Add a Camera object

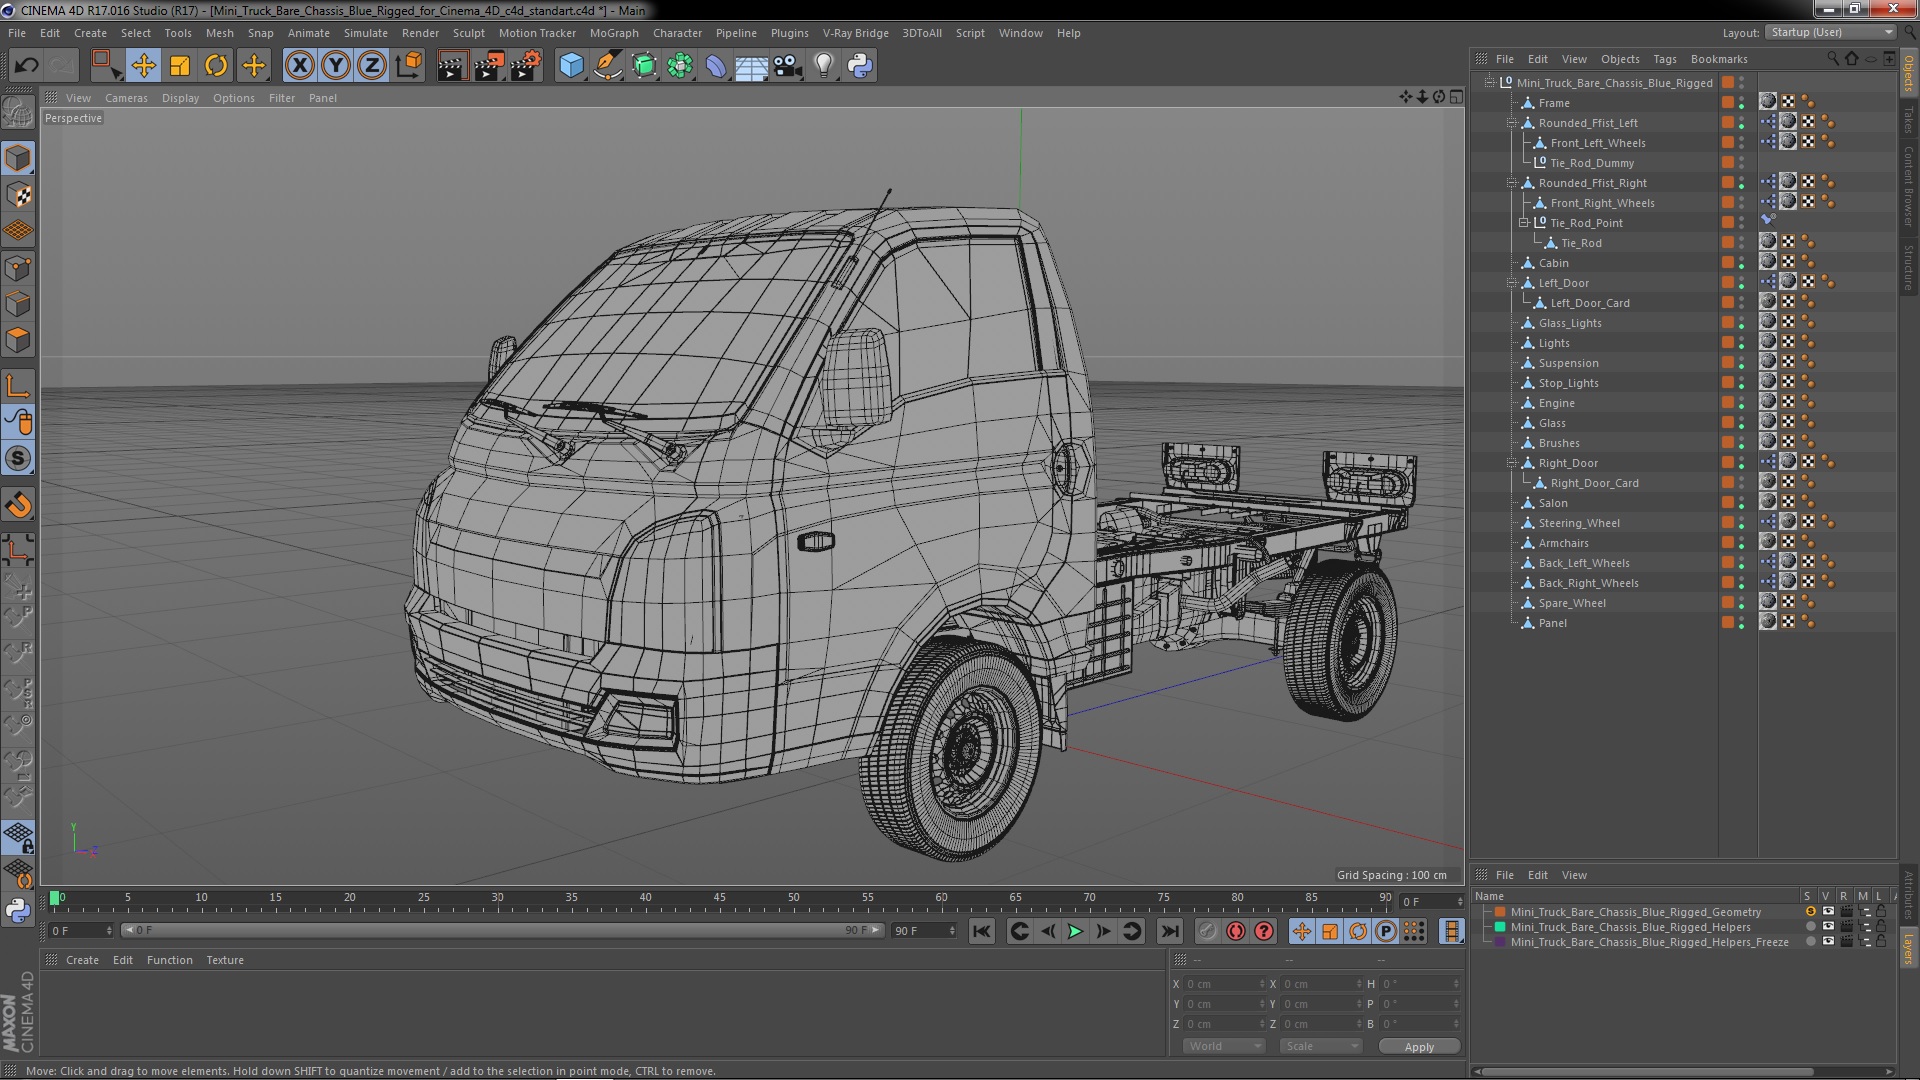click(x=787, y=66)
